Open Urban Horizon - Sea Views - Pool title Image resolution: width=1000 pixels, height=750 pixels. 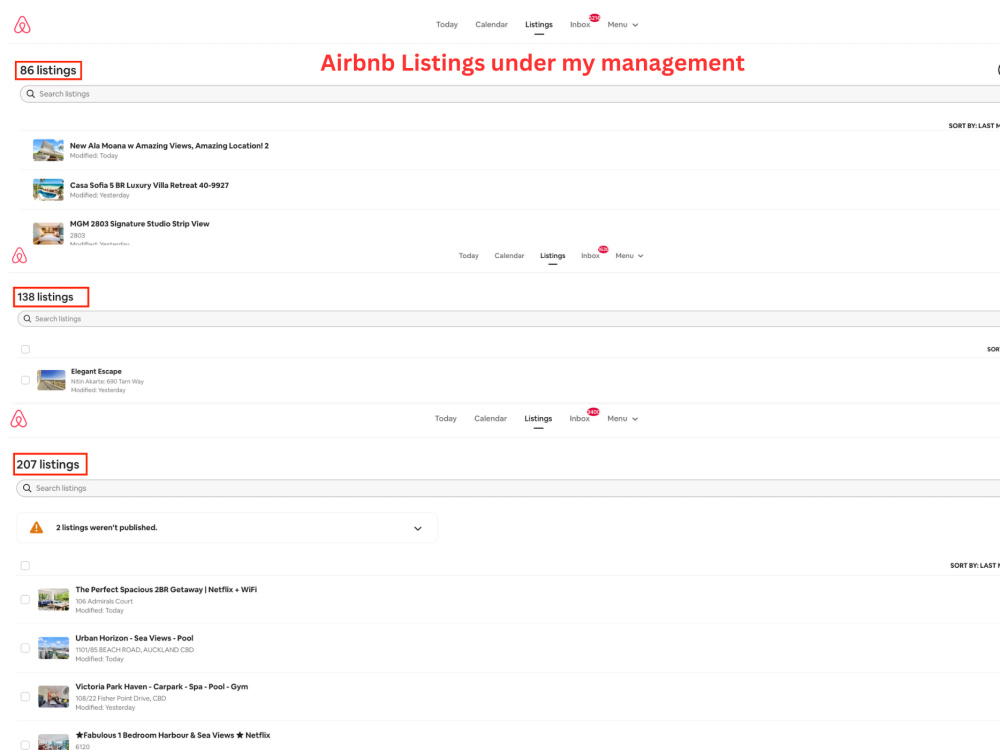click(135, 638)
